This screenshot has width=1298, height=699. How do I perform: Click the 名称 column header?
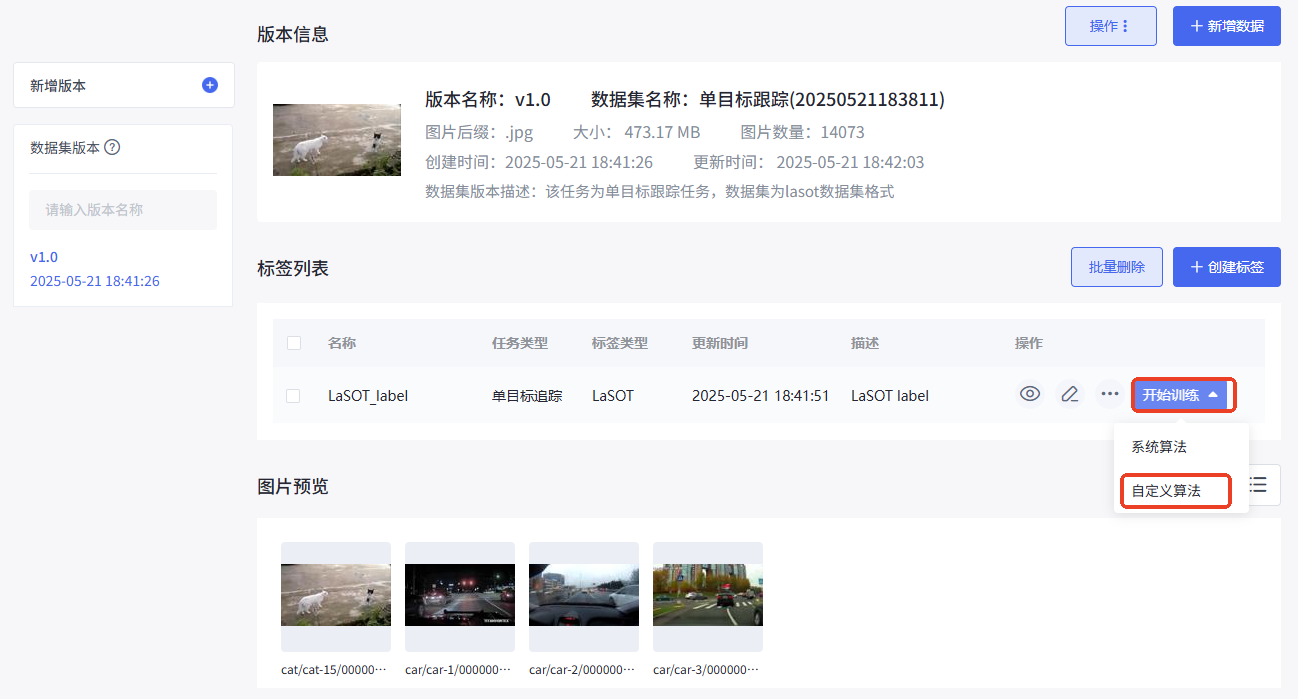[x=342, y=343]
